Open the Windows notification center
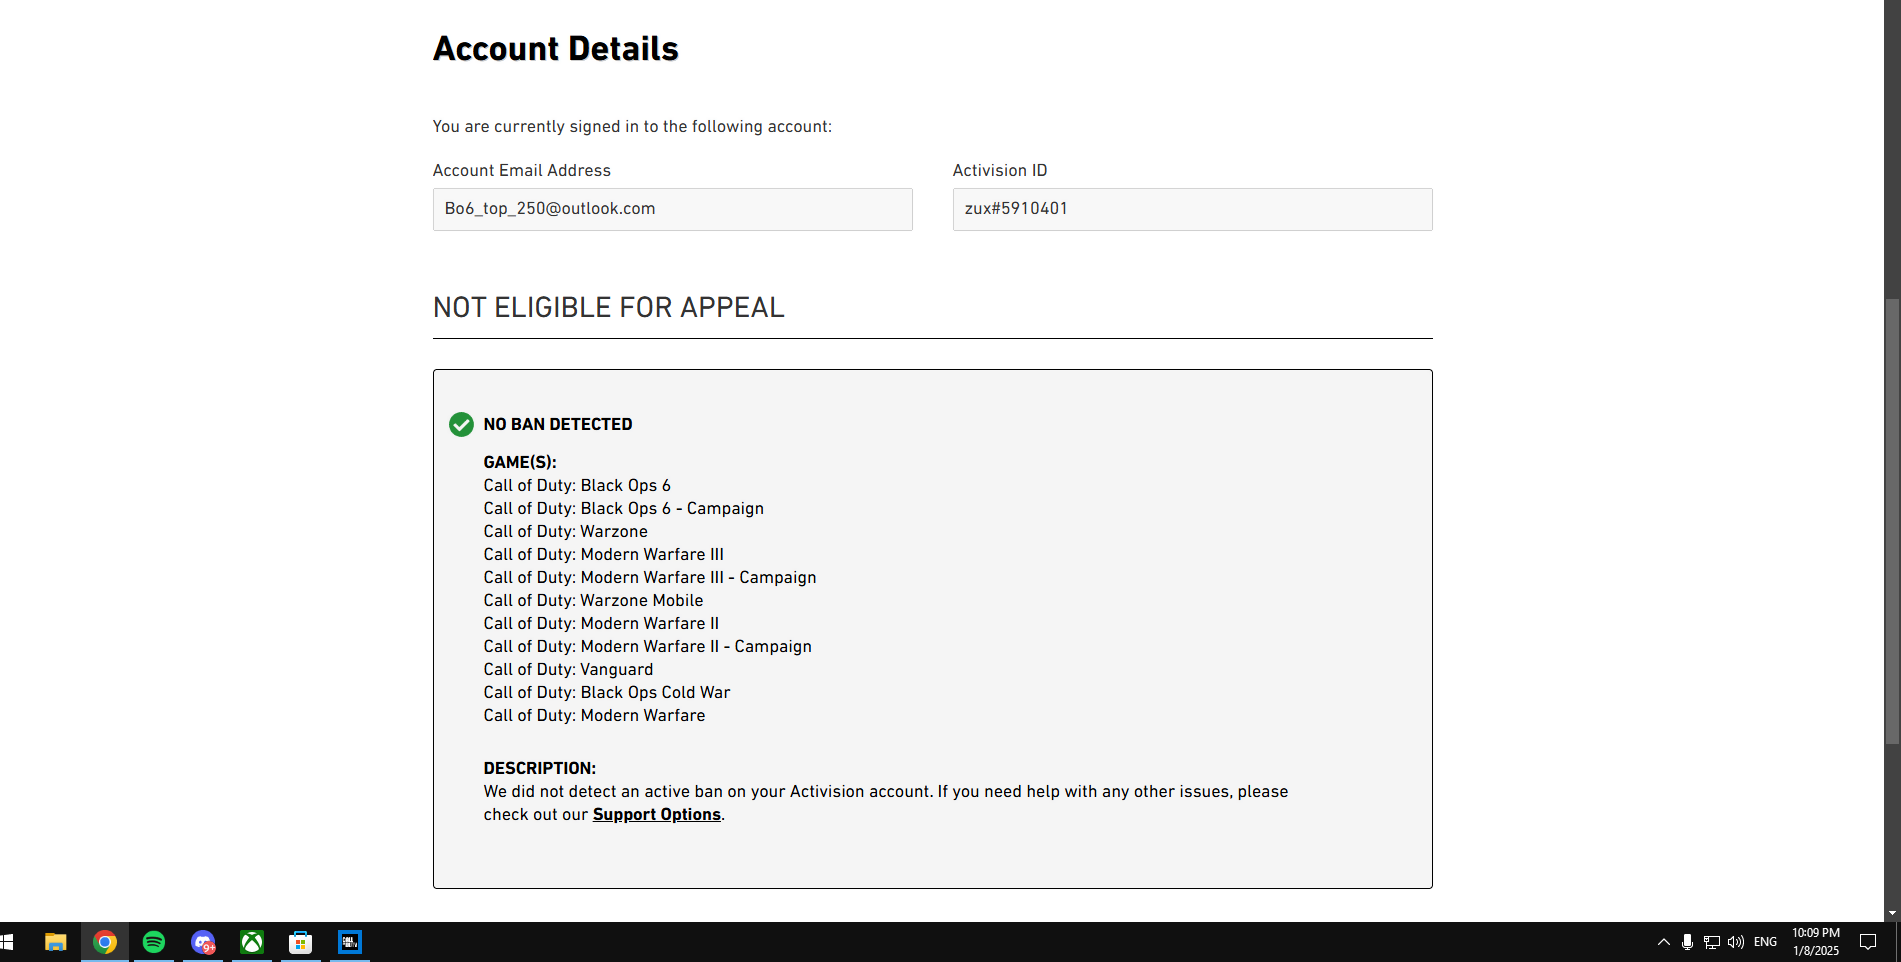Viewport: 1901px width, 962px height. [x=1867, y=942]
